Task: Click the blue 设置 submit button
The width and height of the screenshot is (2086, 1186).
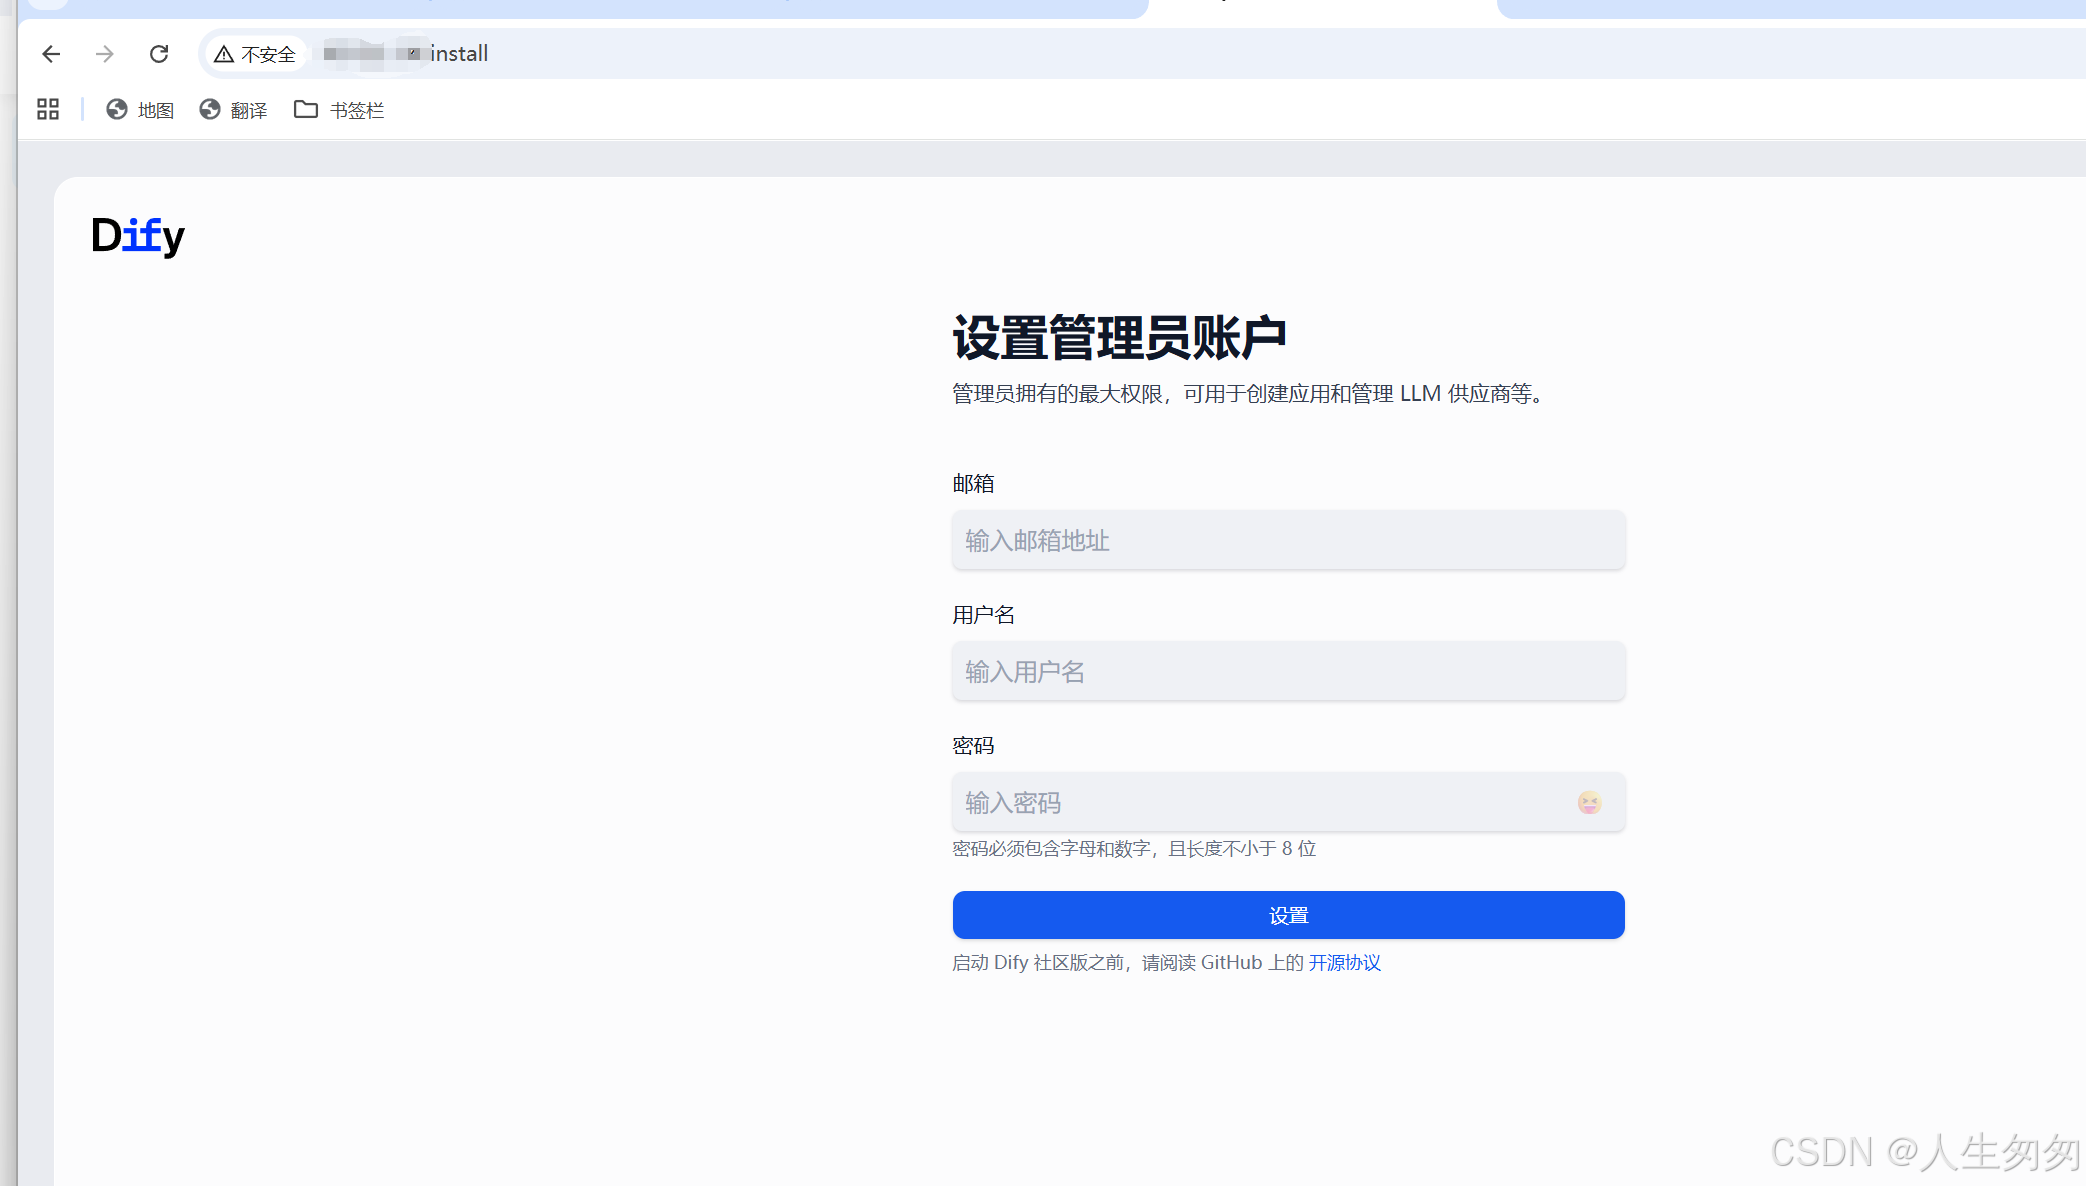Action: [1288, 915]
